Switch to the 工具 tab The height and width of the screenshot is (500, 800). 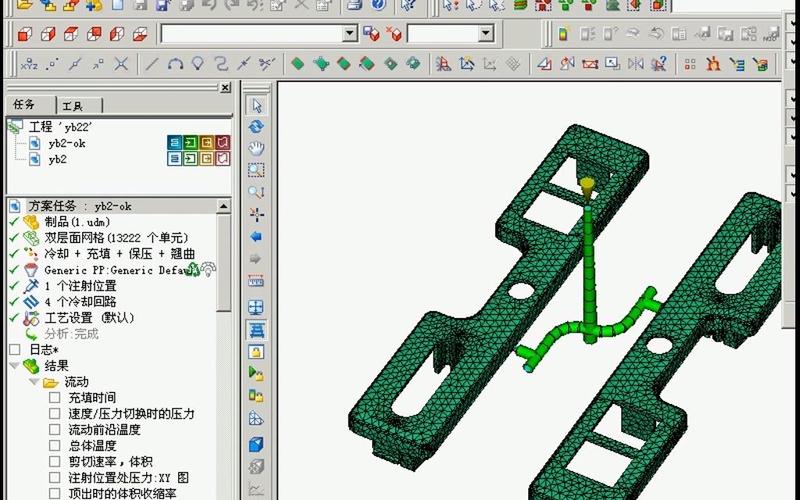click(x=72, y=105)
